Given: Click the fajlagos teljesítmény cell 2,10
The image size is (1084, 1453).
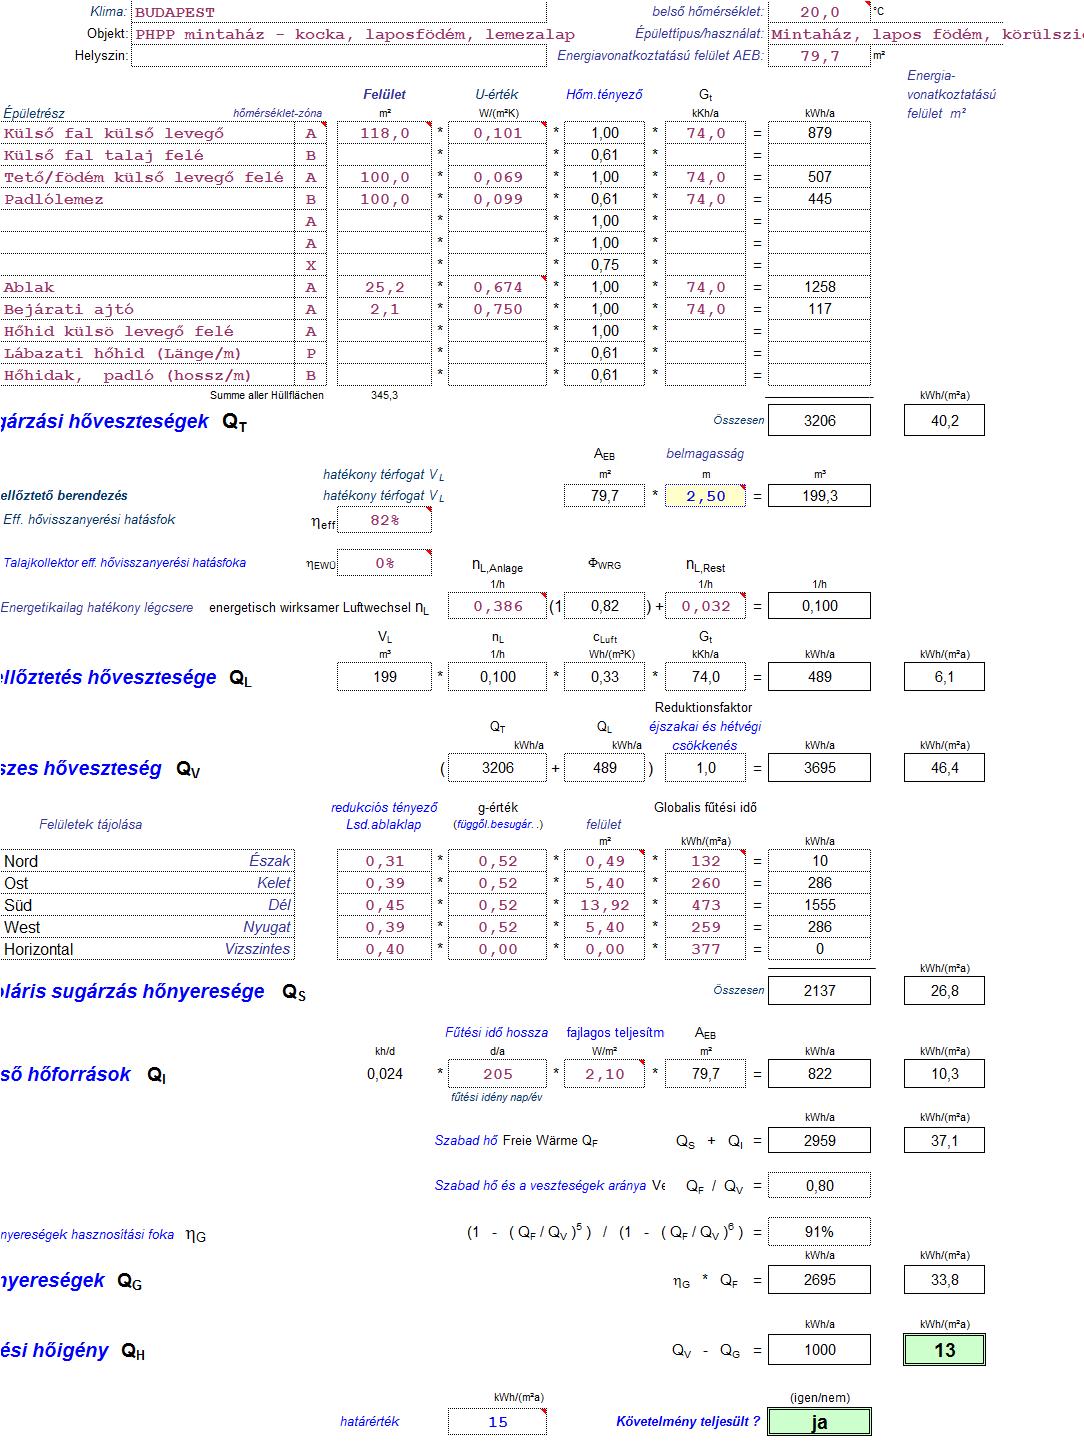Looking at the screenshot, I should 604,1074.
